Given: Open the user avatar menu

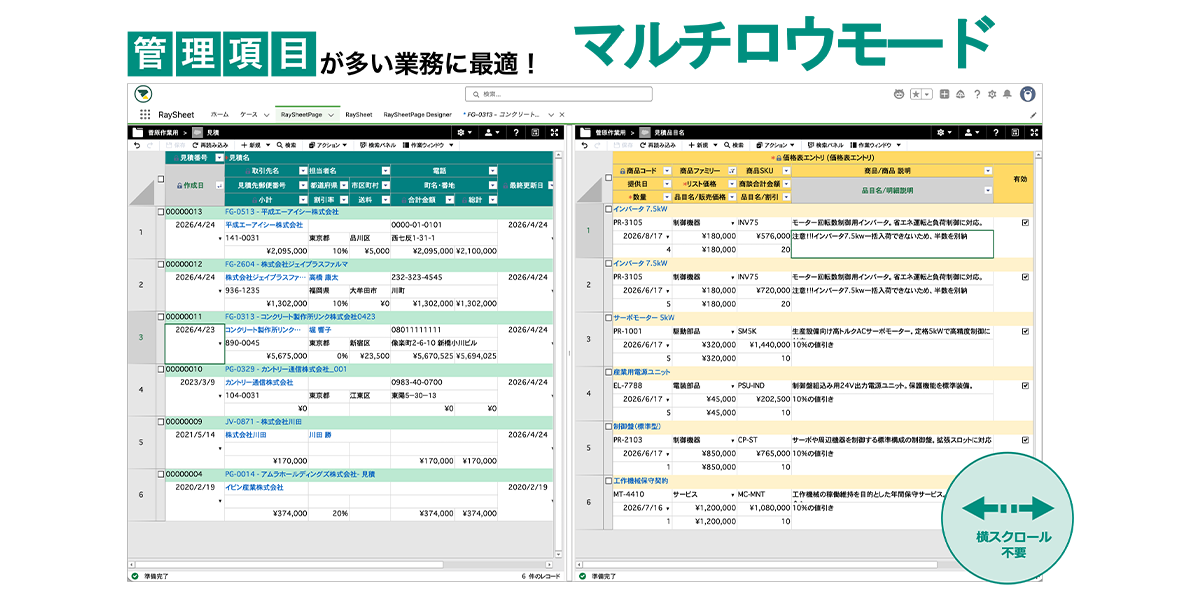Looking at the screenshot, I should click(1027, 94).
